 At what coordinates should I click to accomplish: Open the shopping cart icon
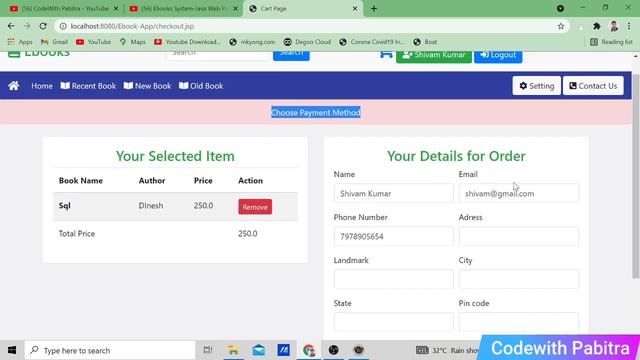[x=386, y=55]
